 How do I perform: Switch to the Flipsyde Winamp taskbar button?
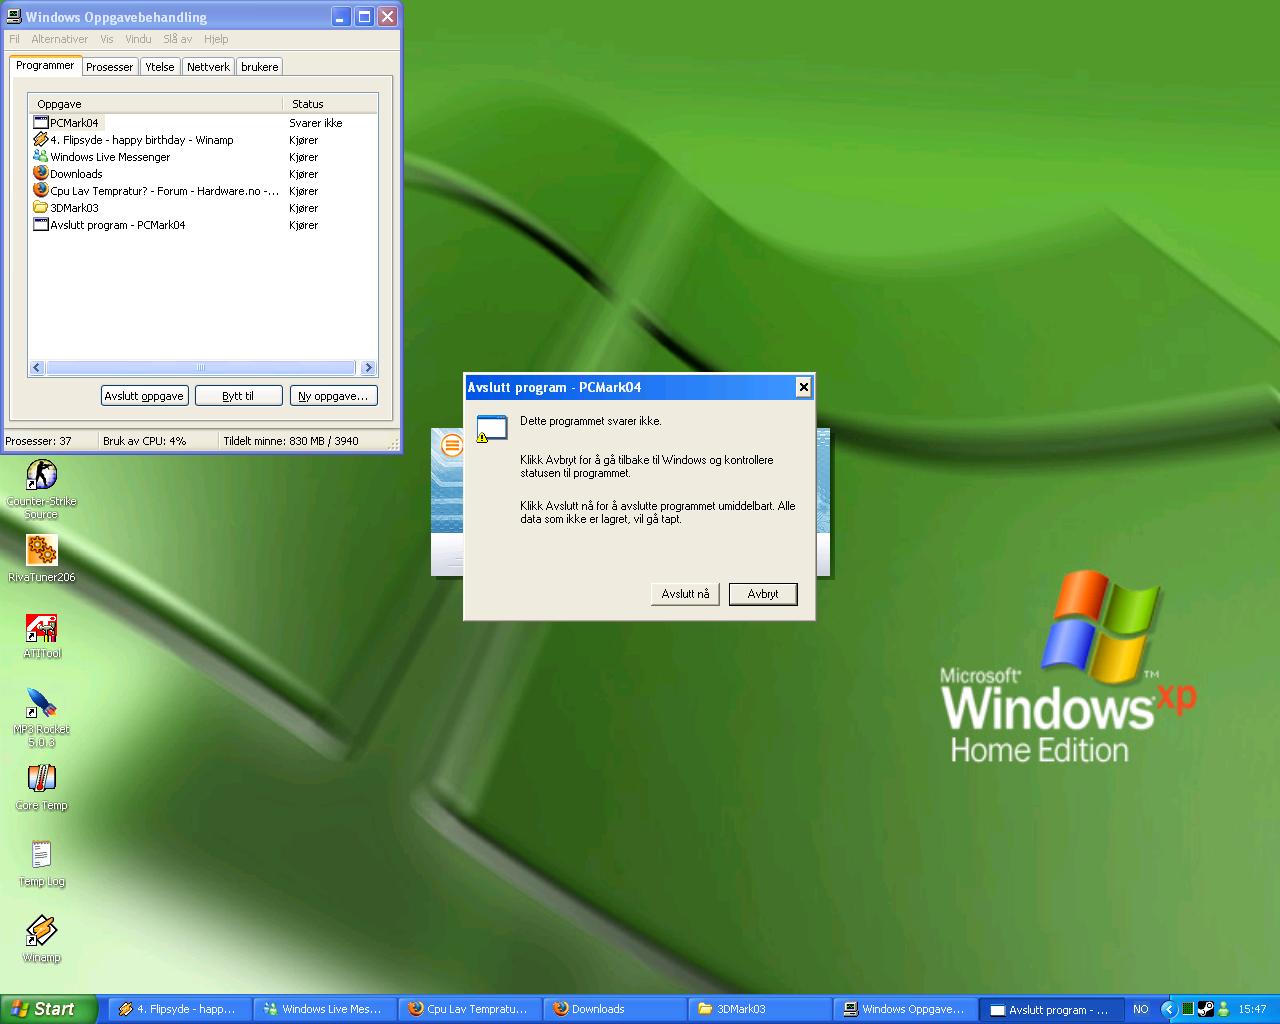pos(179,1009)
